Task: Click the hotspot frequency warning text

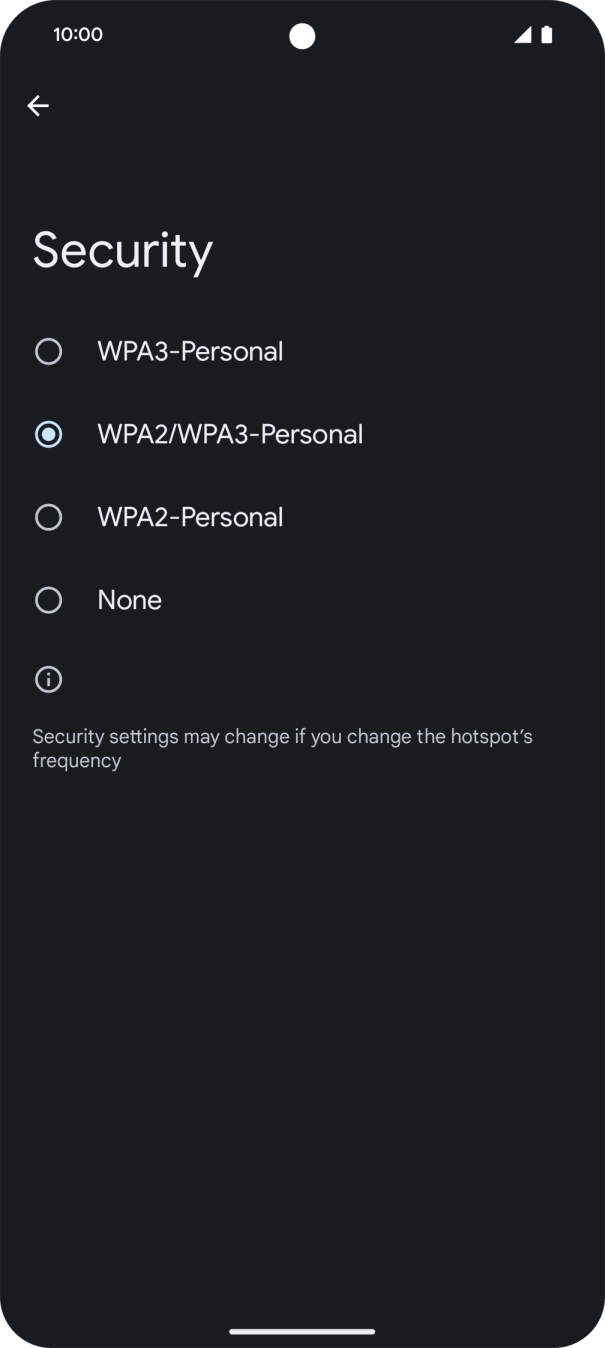Action: pyautogui.click(x=283, y=748)
